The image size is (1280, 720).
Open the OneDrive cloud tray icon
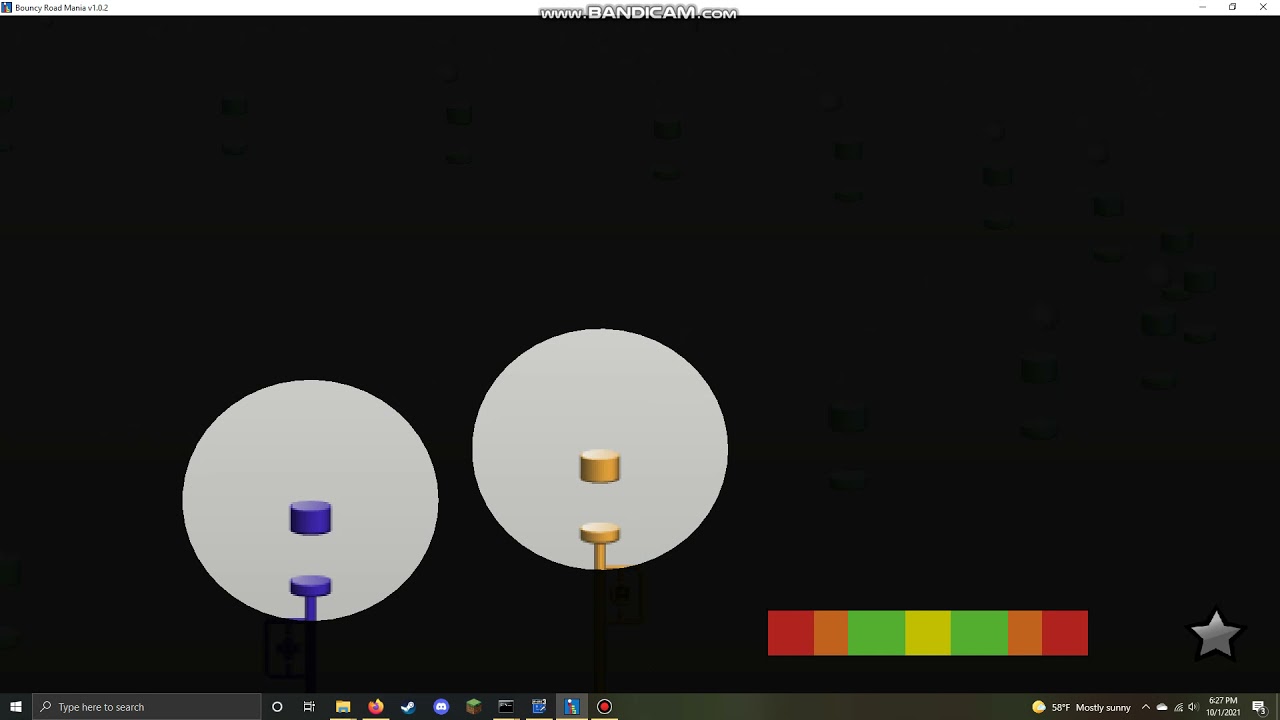pos(1162,707)
